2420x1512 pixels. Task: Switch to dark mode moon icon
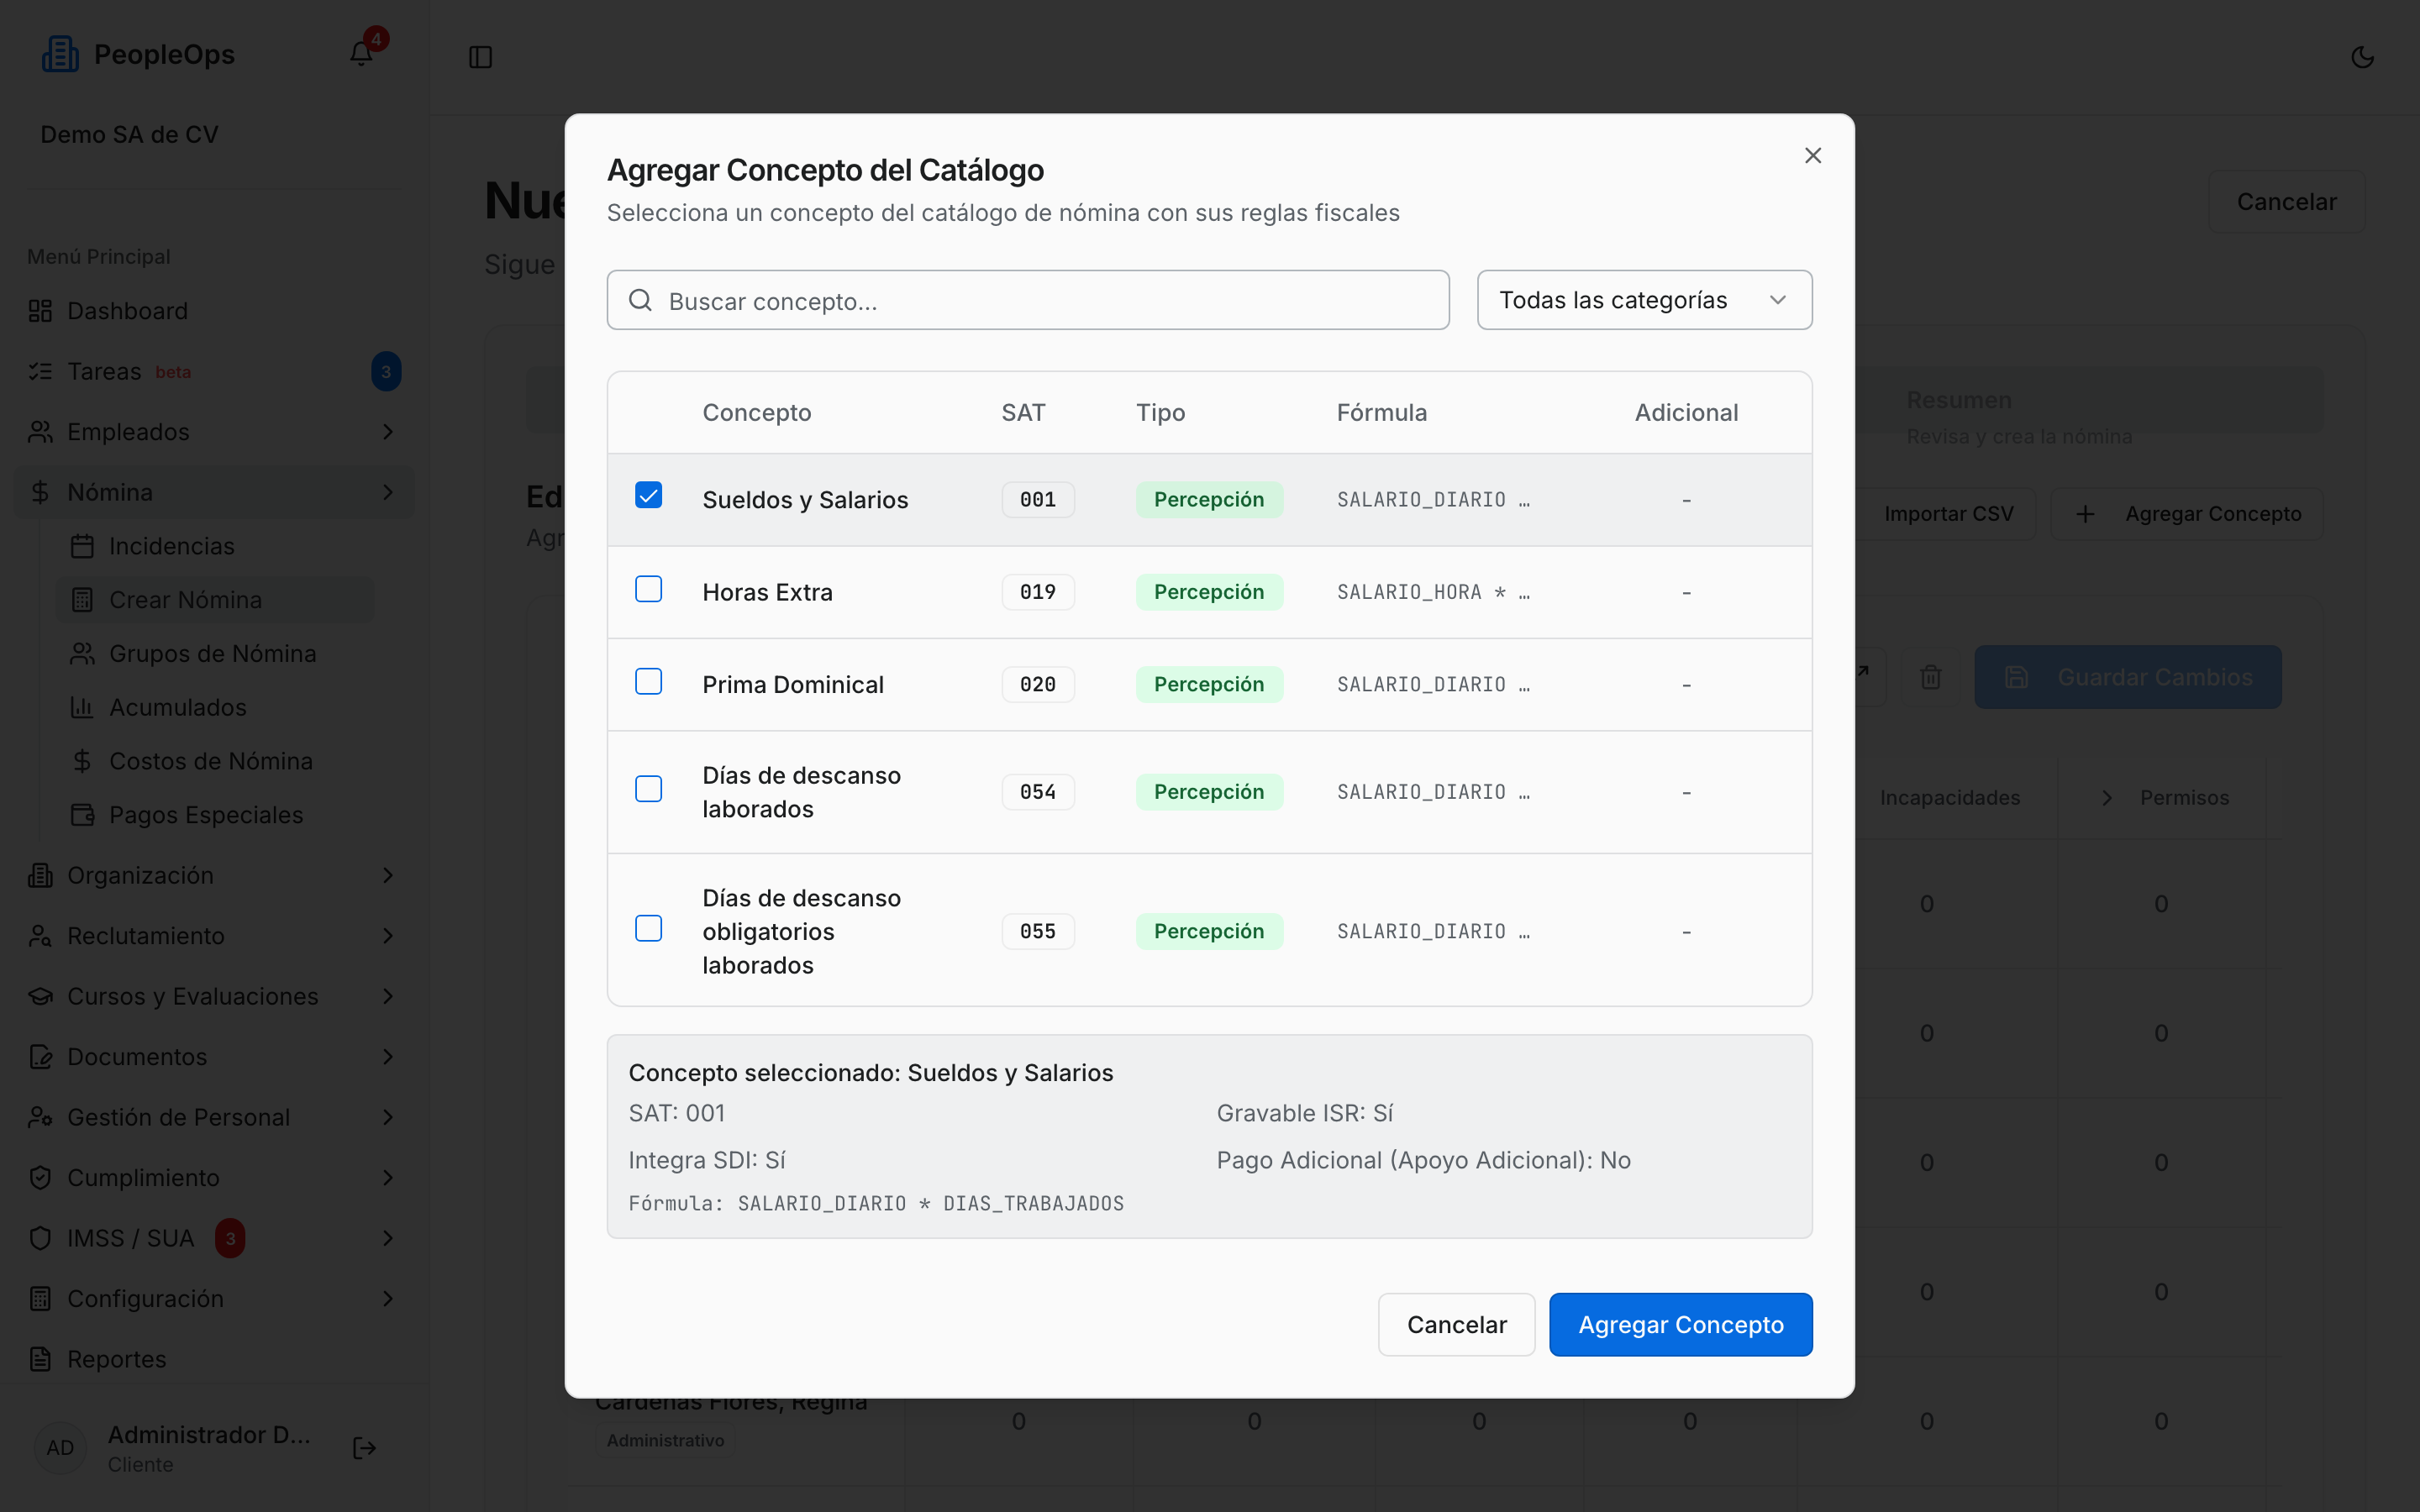tap(2362, 57)
